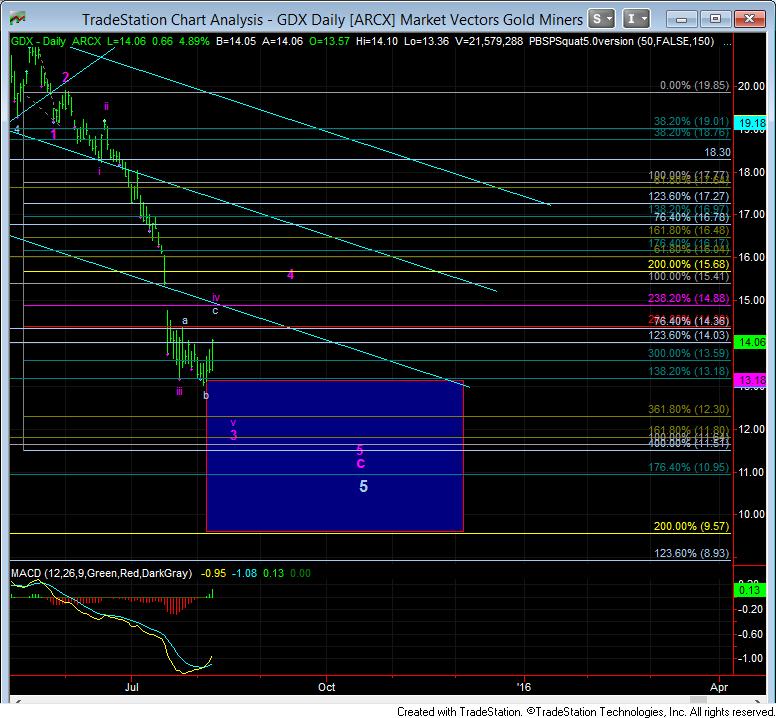Screen dimensions: 776x718
Task: Select the blue target zone rectangle
Action: (335, 456)
